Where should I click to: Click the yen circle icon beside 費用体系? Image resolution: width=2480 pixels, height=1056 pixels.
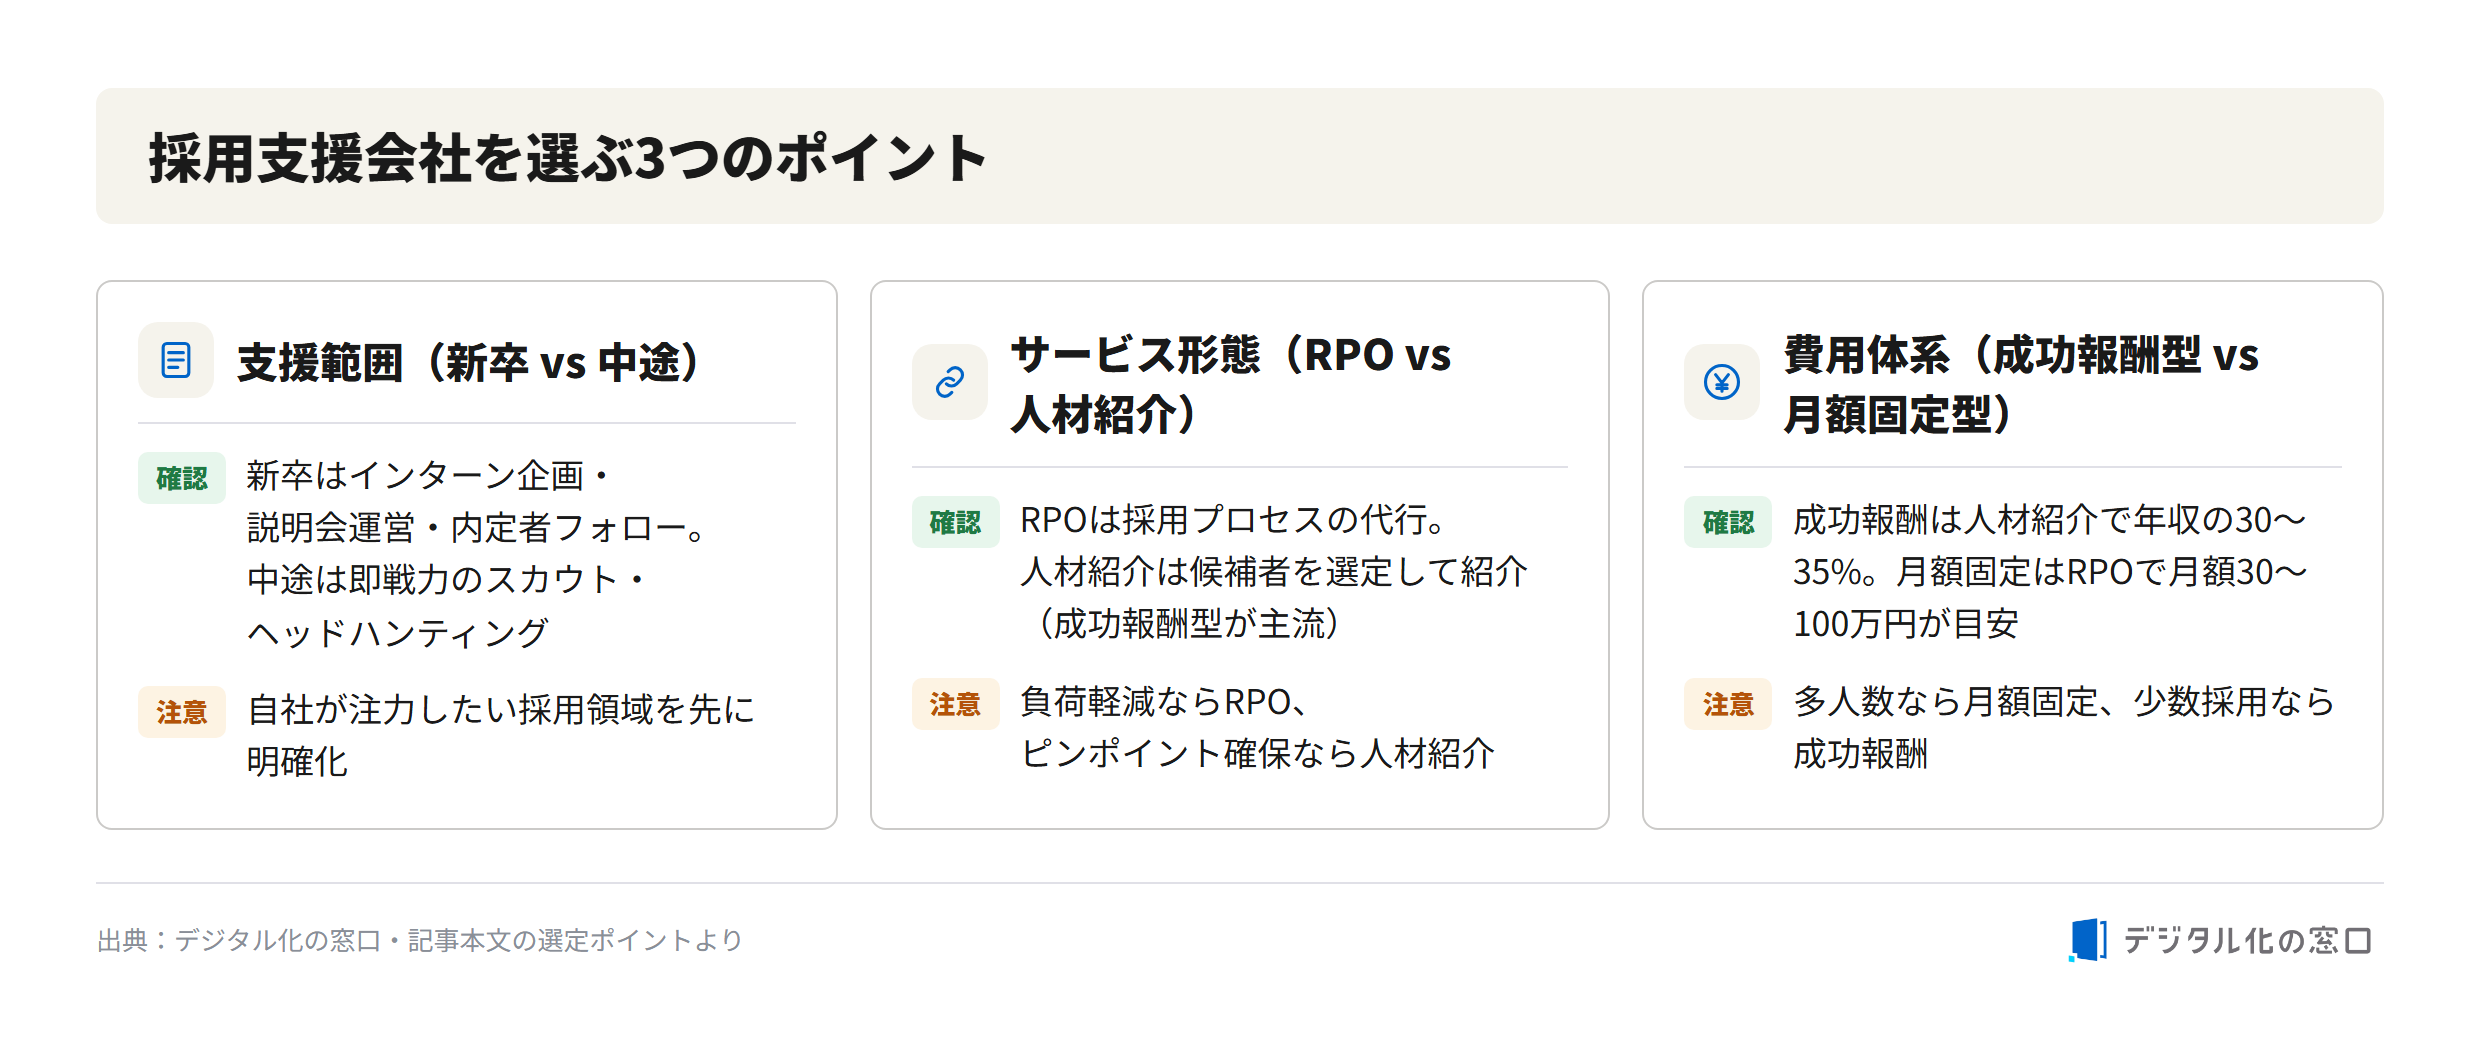(x=1722, y=382)
